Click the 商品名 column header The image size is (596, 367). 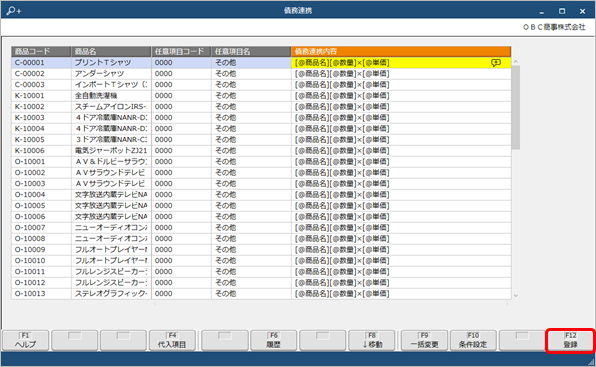[x=111, y=51]
